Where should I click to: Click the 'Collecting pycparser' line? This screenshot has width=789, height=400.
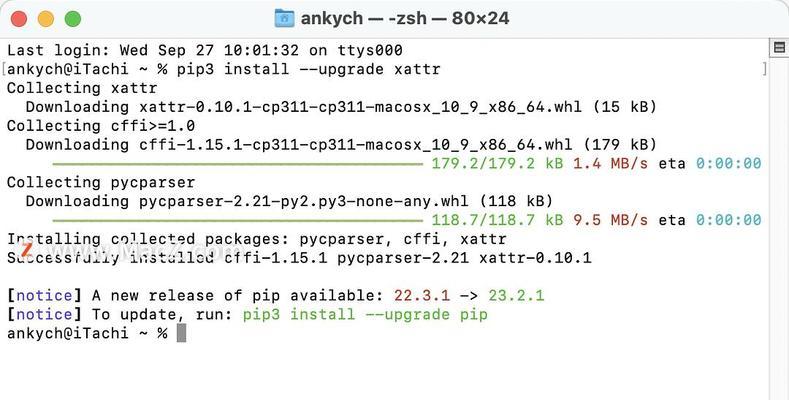click(101, 182)
